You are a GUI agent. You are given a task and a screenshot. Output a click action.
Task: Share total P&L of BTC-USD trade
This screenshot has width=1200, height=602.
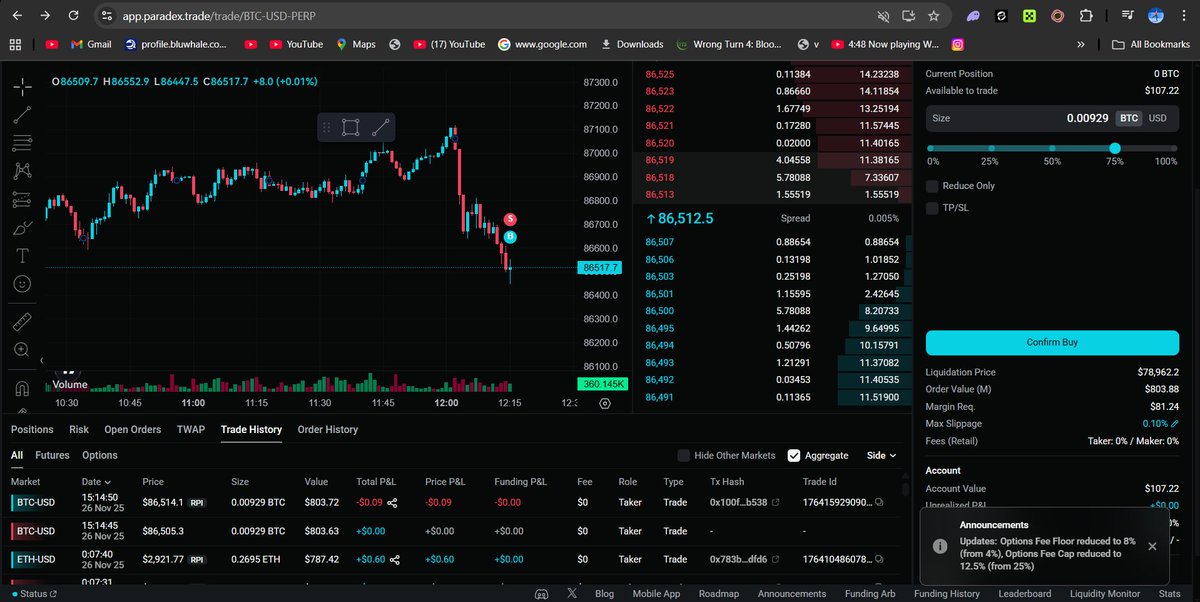[x=393, y=503]
